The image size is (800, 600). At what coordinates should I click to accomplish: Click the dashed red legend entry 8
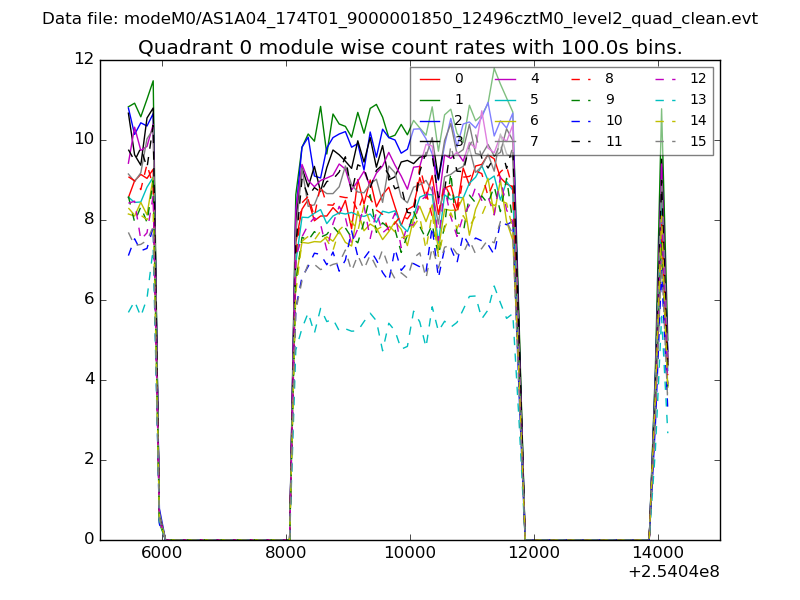click(x=580, y=78)
